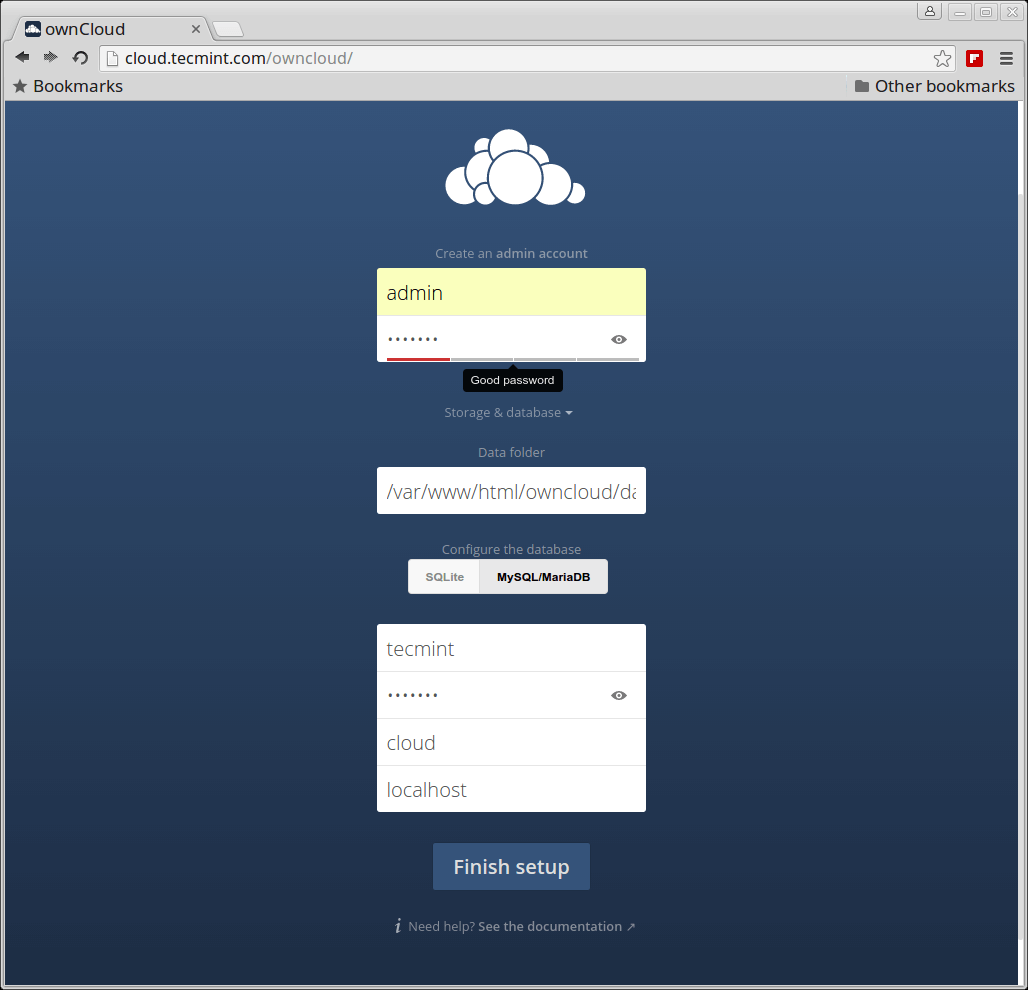Open a new browser tab

[x=228, y=29]
